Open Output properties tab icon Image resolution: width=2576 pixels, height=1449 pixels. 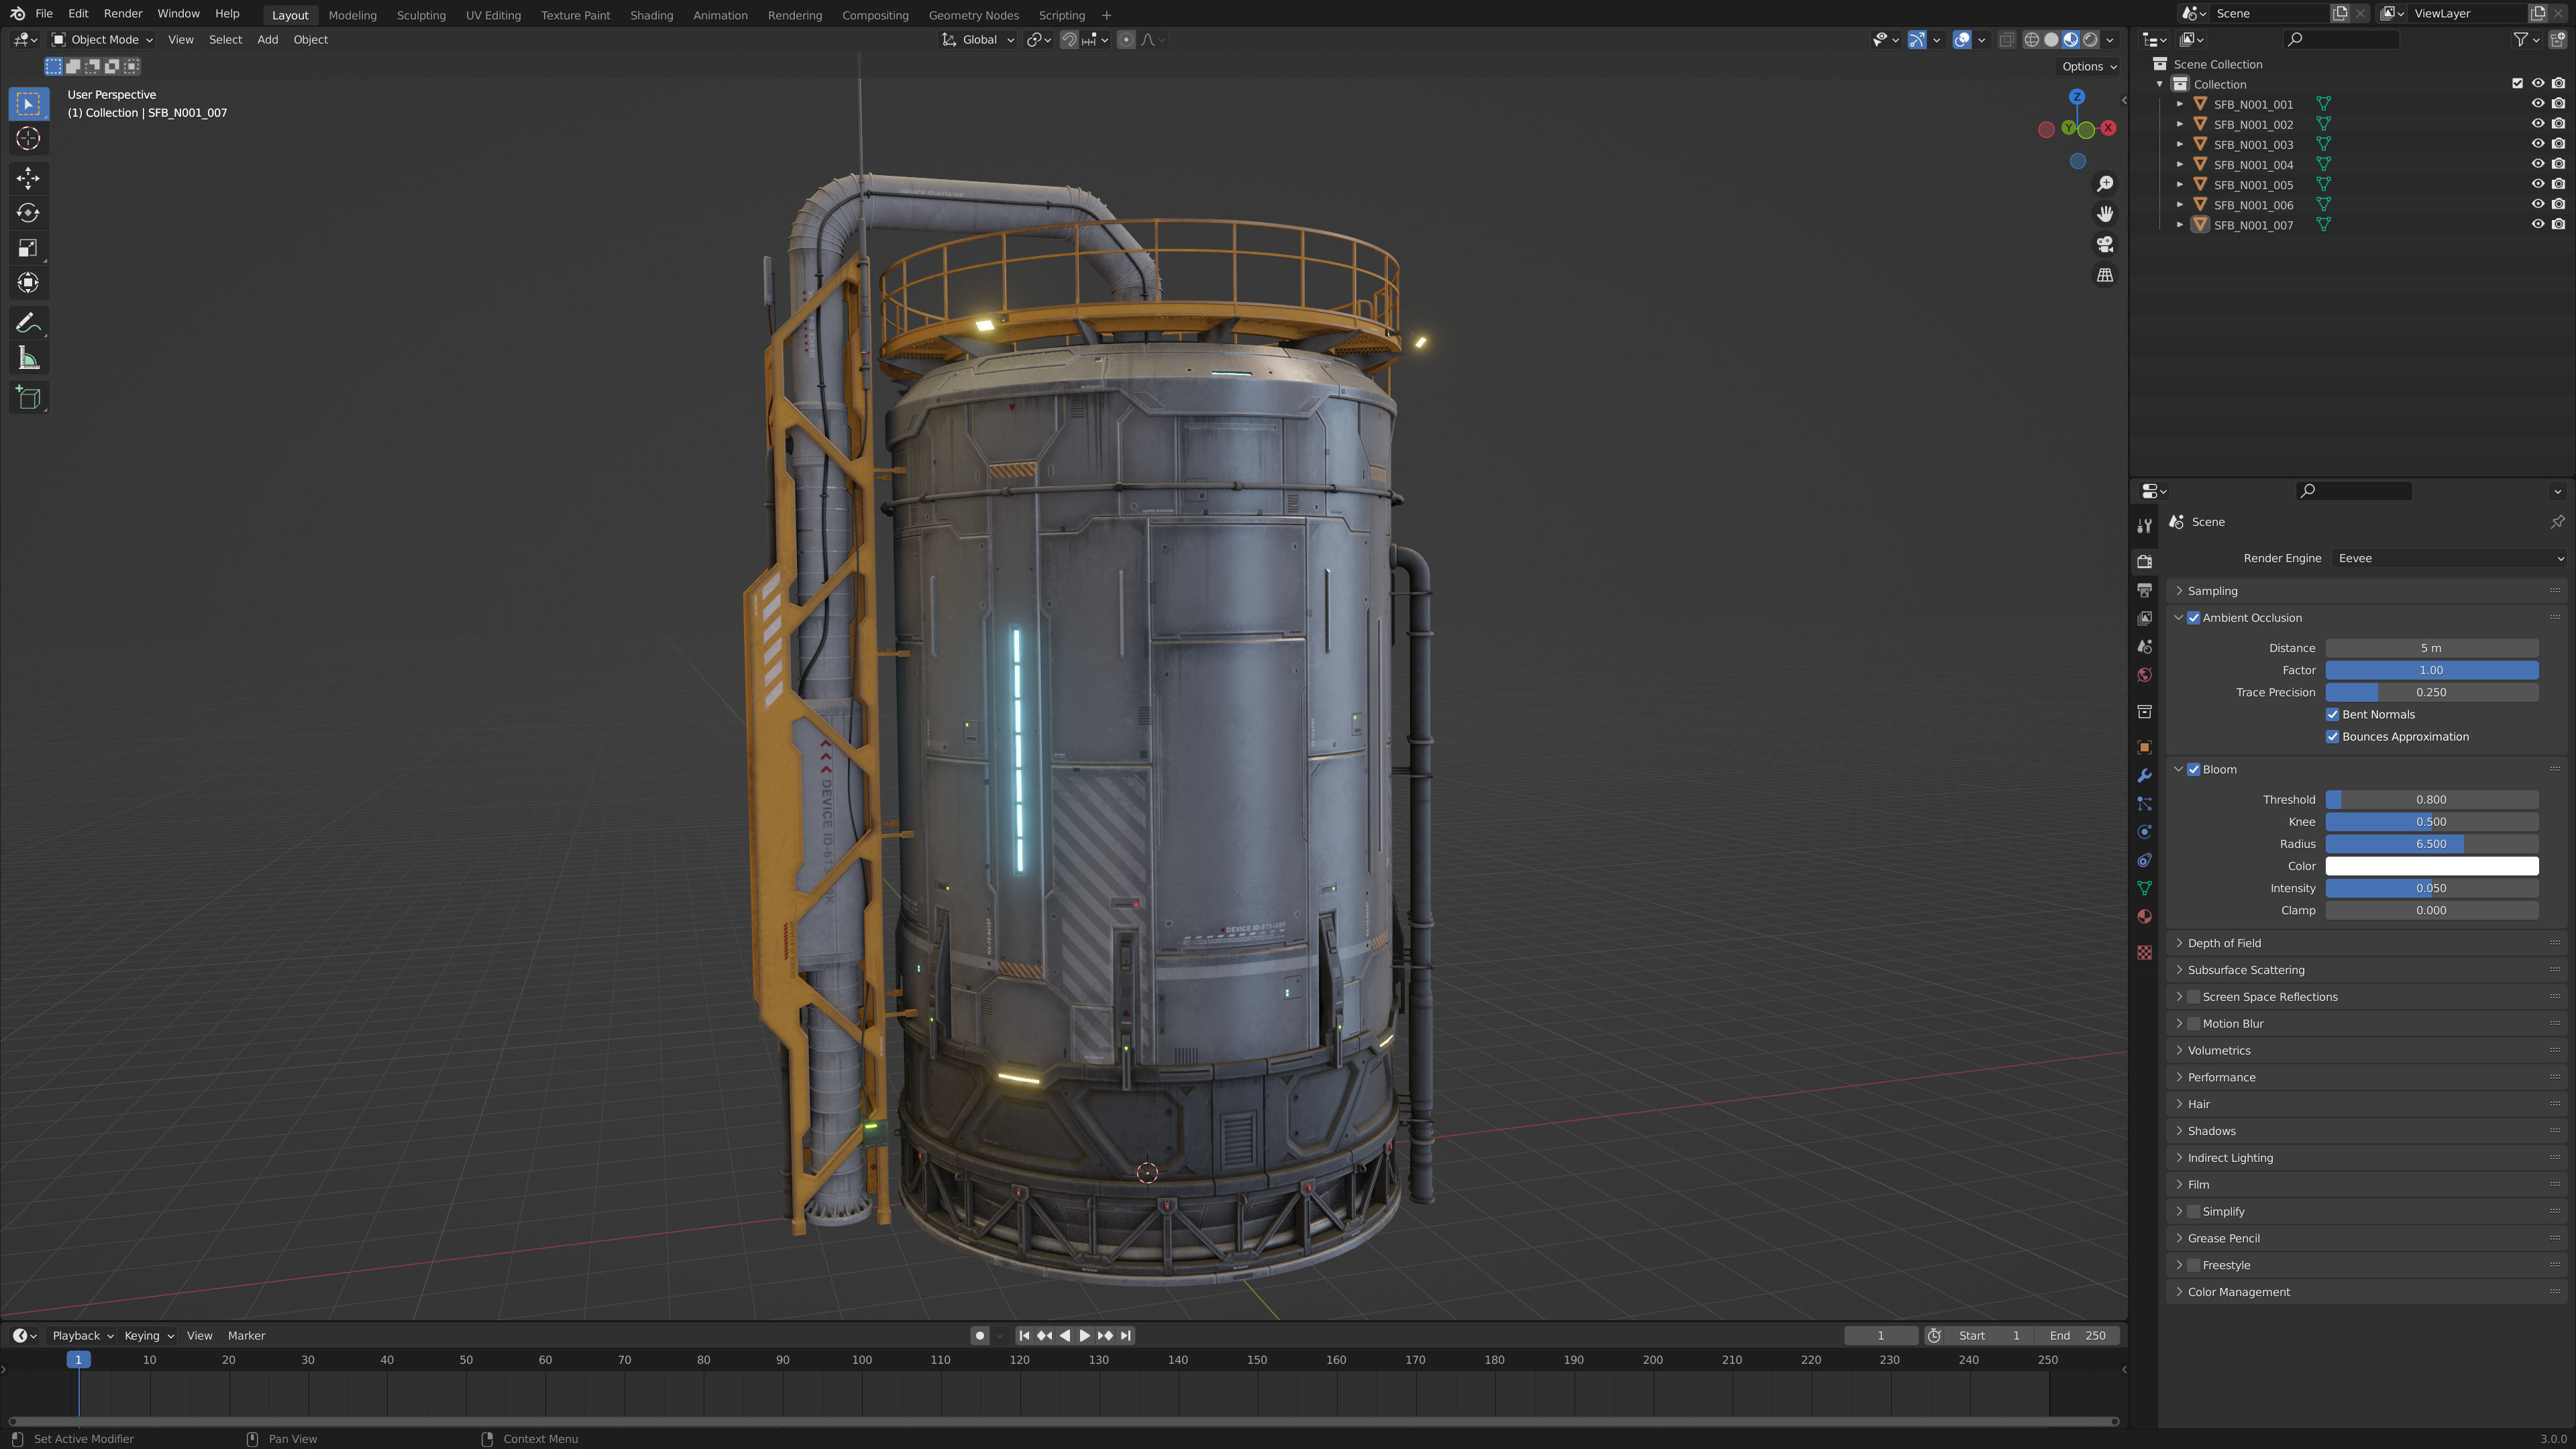pos(2144,590)
